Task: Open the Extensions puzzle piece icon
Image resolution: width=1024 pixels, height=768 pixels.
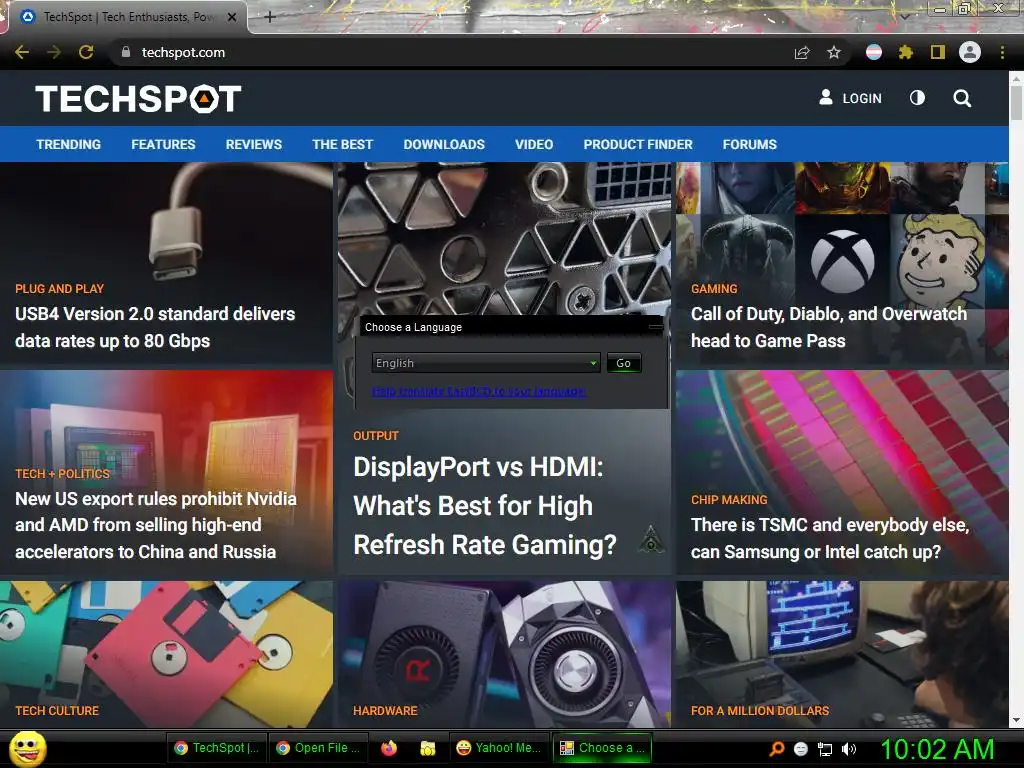Action: [x=906, y=52]
